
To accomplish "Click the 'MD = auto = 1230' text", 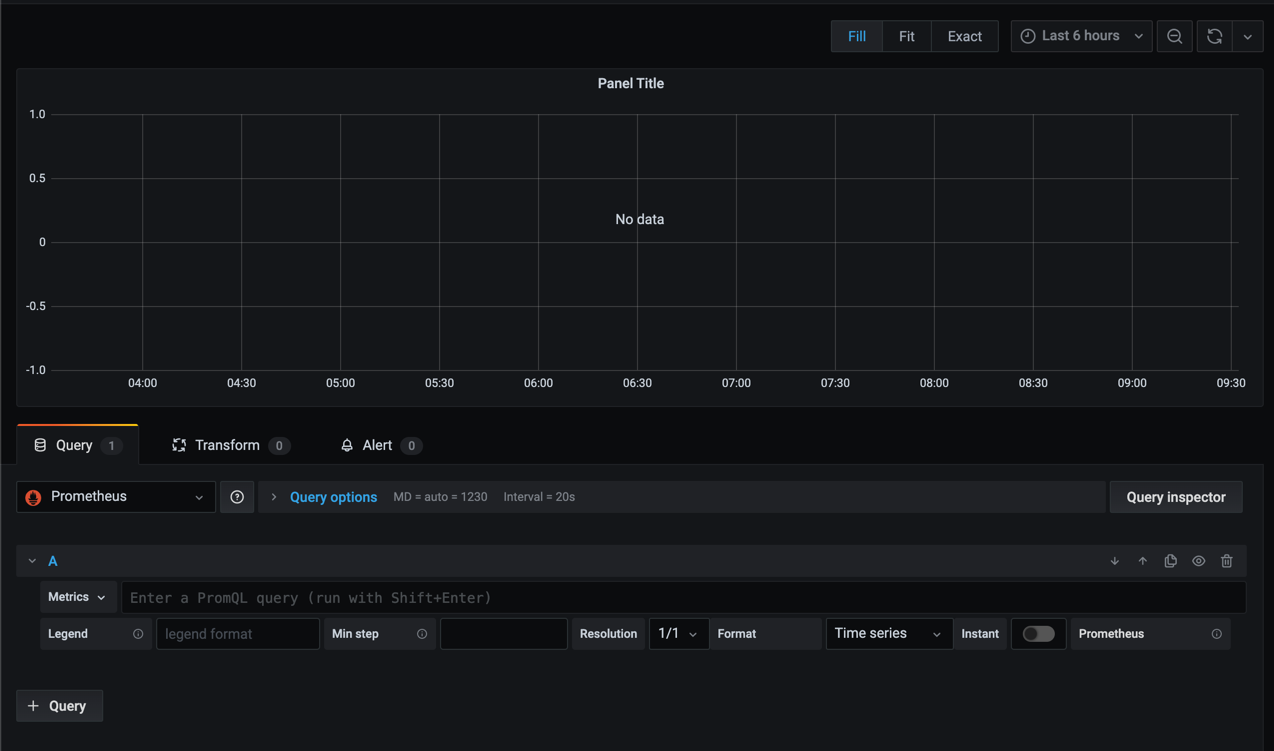I will tap(440, 497).
